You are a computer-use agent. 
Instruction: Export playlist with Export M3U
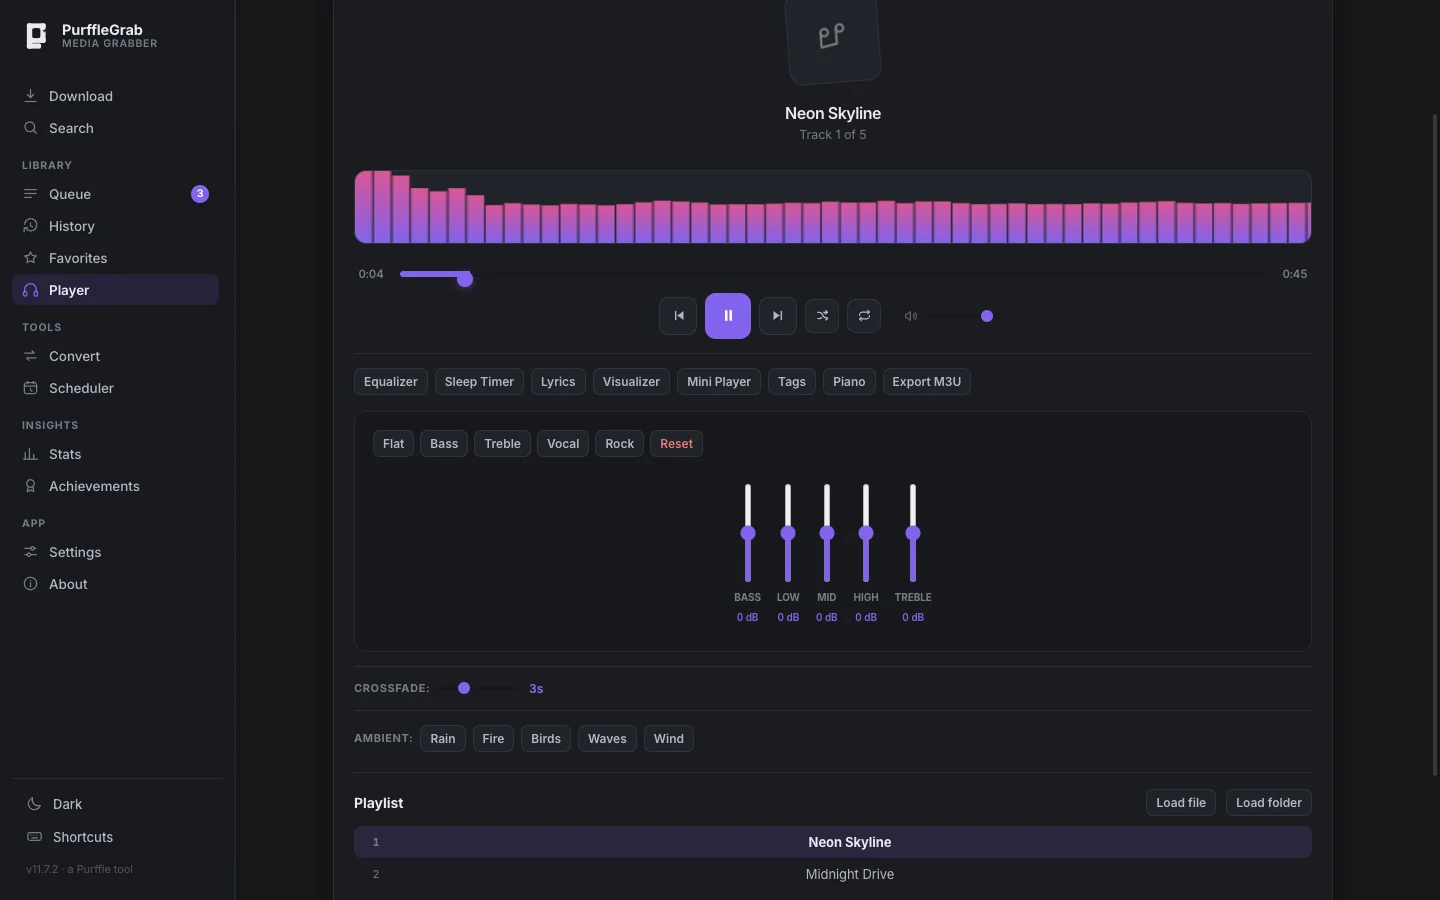tap(927, 382)
